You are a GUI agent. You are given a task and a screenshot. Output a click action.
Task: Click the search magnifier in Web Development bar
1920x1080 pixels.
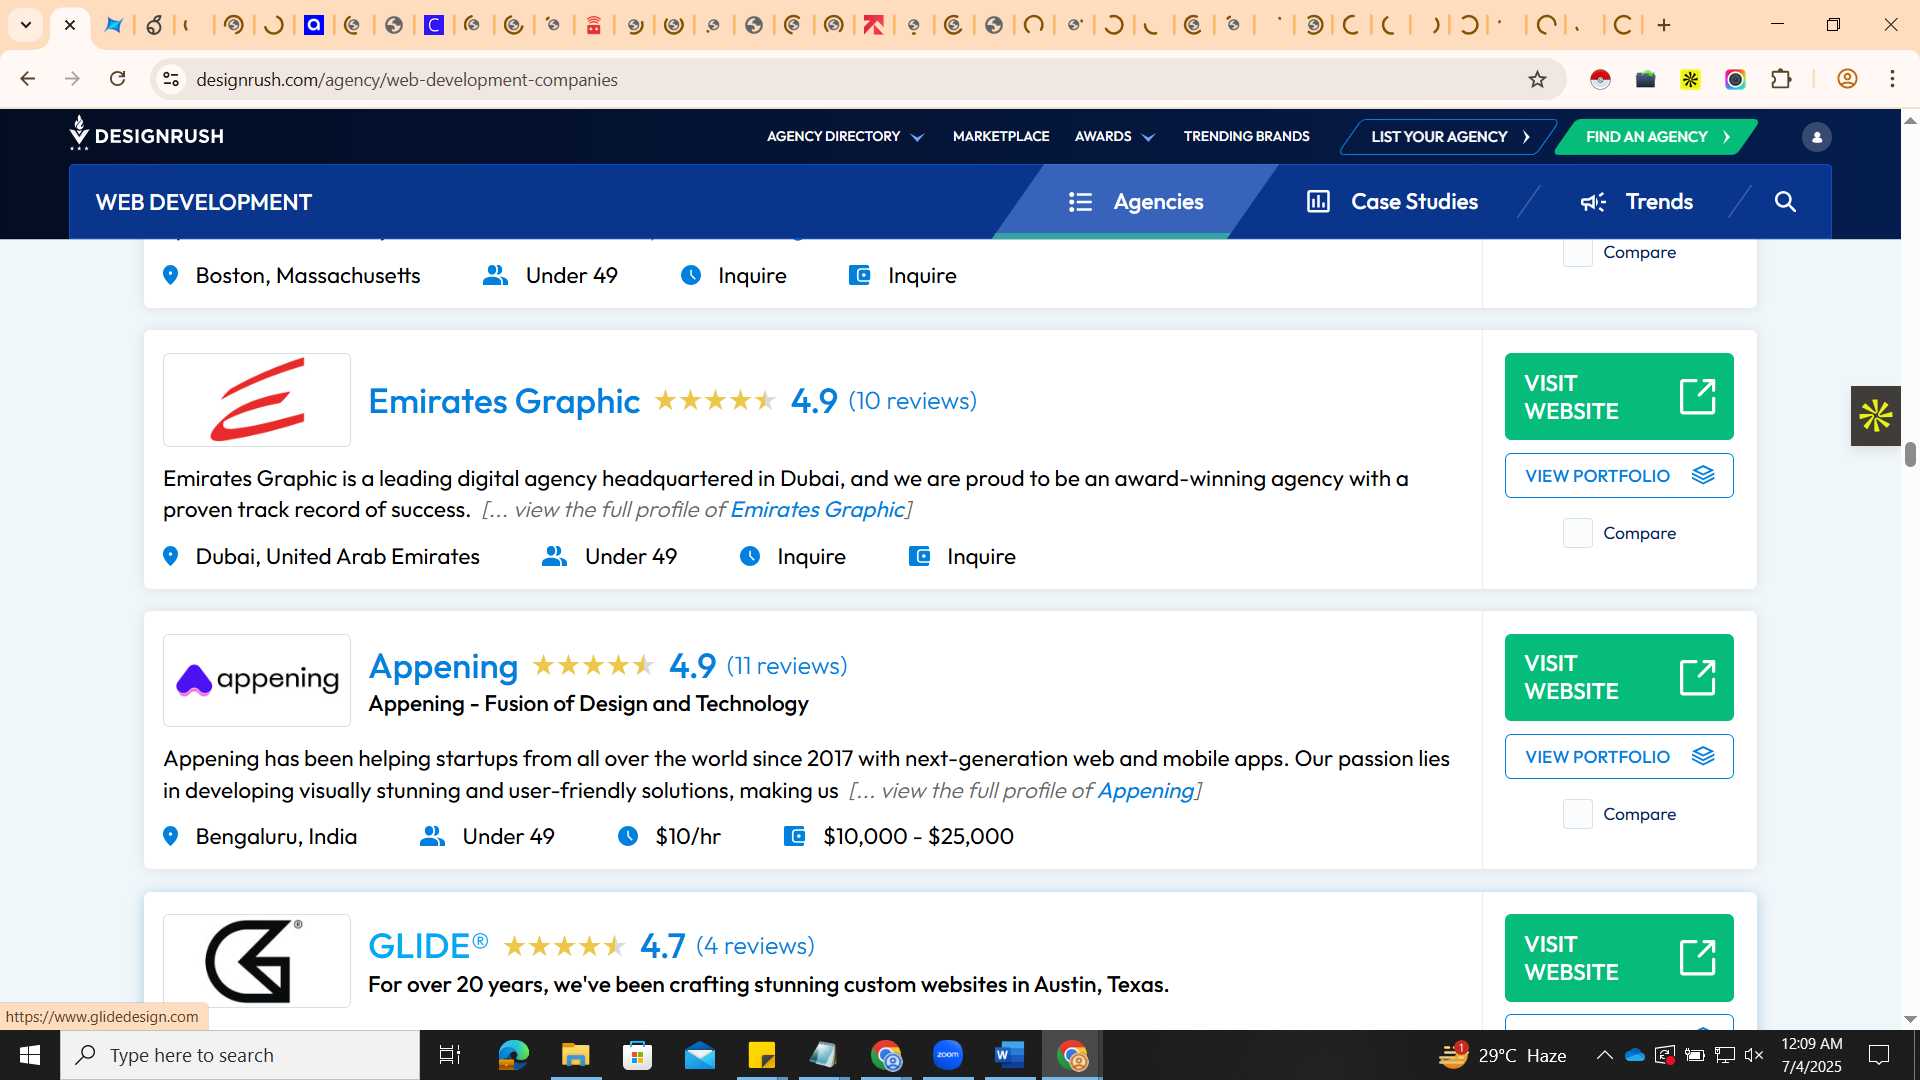pyautogui.click(x=1785, y=202)
